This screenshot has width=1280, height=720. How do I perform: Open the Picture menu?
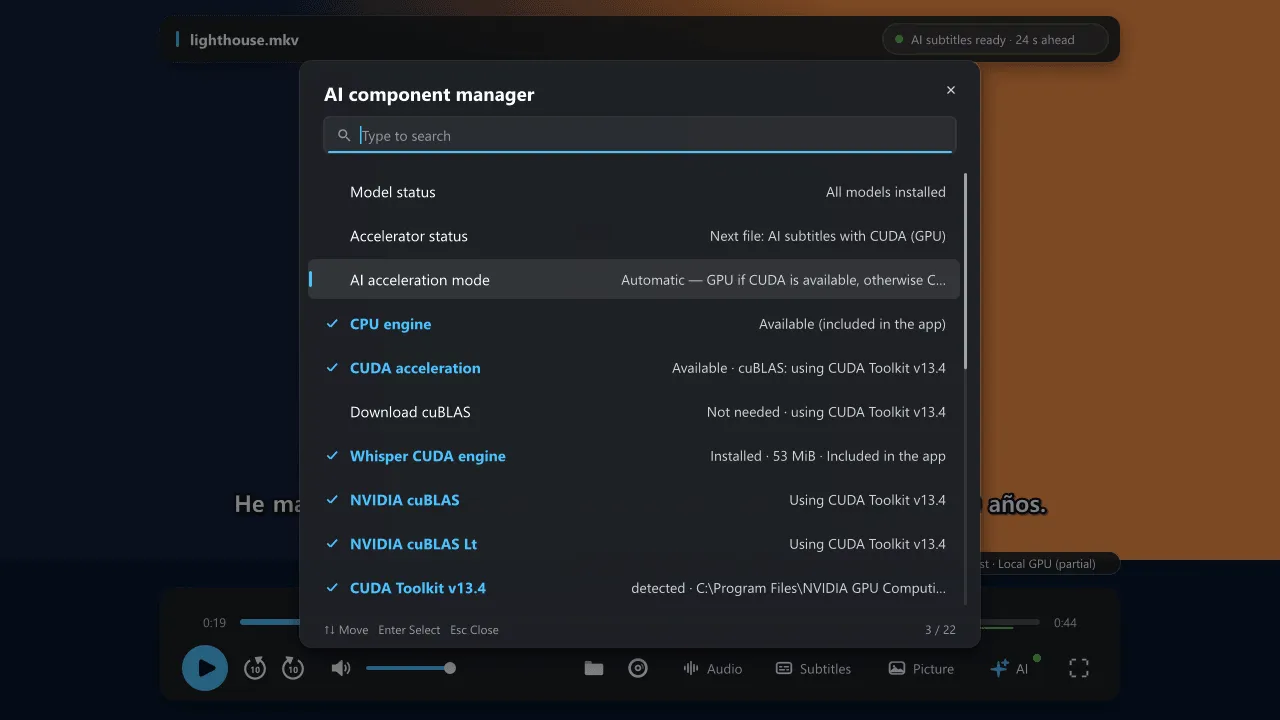pos(921,669)
